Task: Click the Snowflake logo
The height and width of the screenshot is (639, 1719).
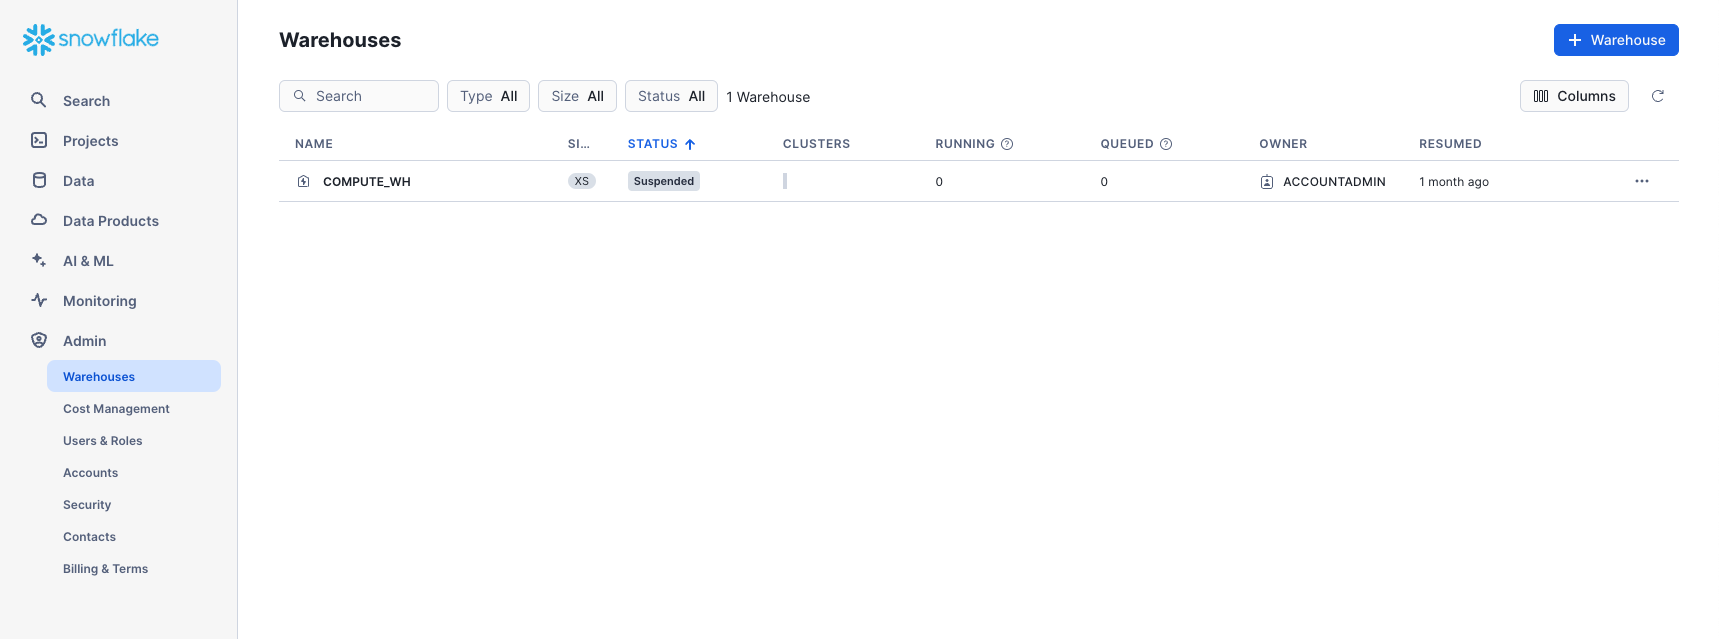Action: pos(91,39)
